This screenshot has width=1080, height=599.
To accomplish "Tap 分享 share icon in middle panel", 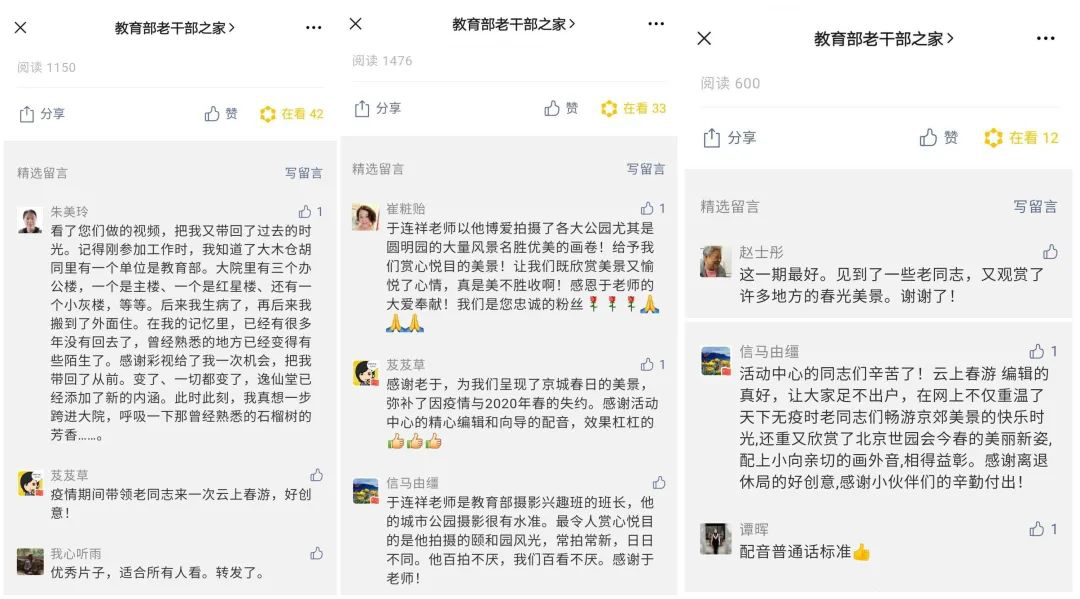I will coord(362,108).
